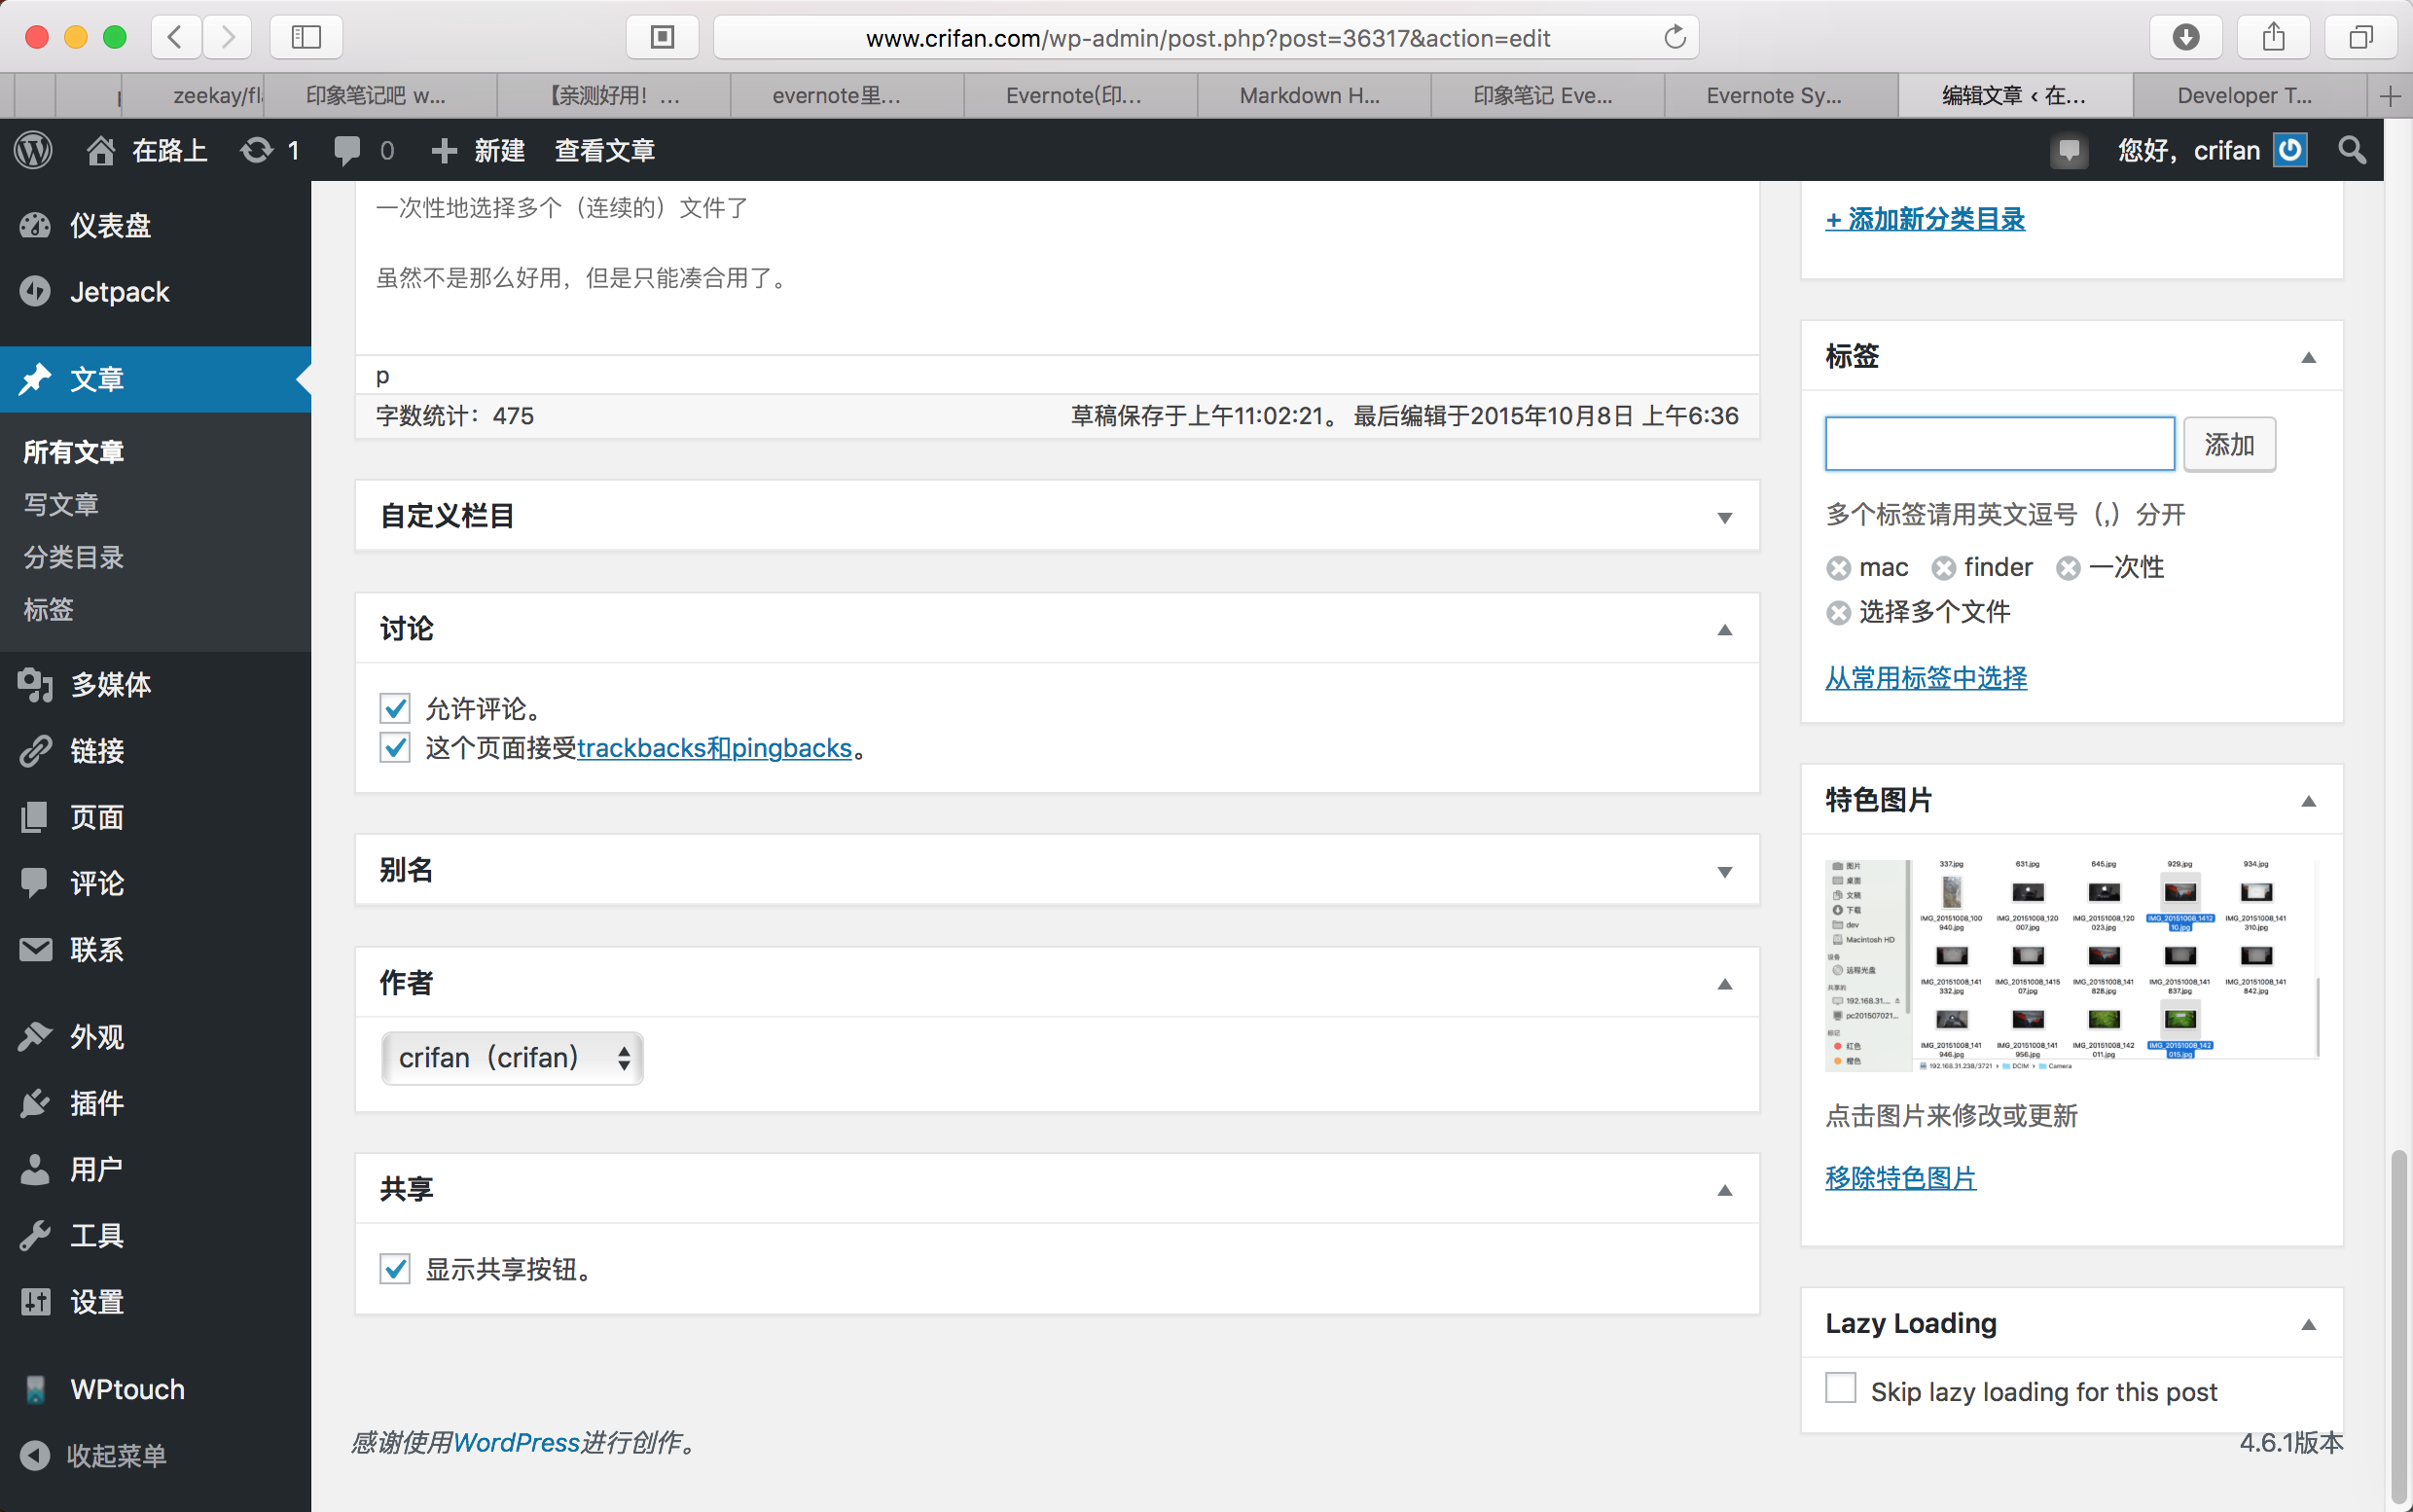Viewport: 2413px width, 1512px height.
Task: Uncheck the allow comments checkbox
Action: (x=395, y=709)
